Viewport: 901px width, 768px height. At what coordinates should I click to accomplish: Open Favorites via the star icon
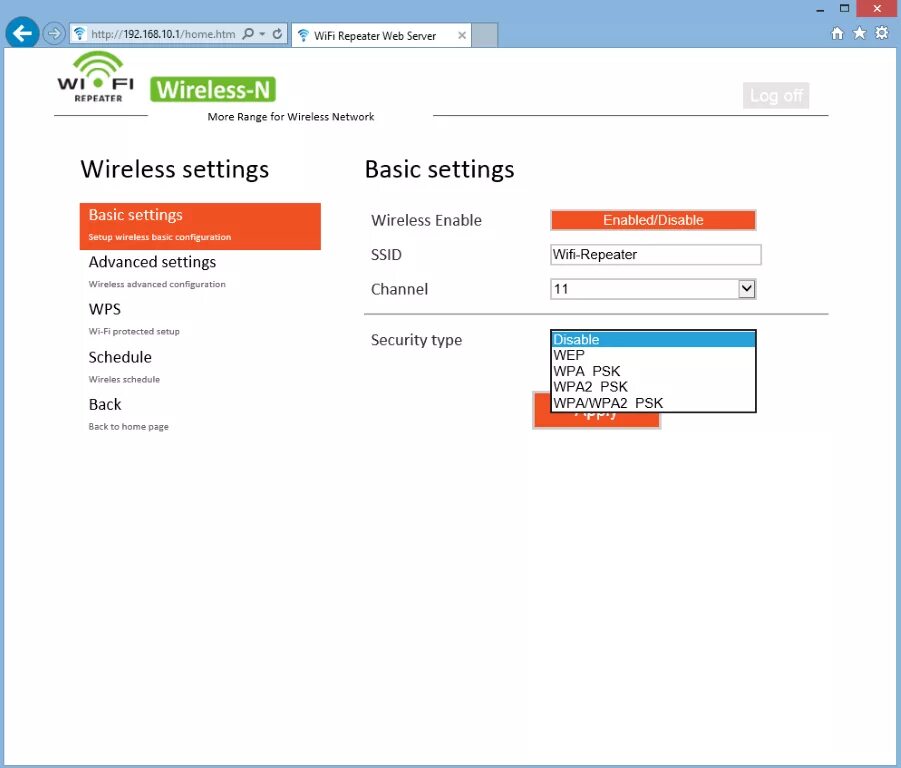[x=859, y=33]
